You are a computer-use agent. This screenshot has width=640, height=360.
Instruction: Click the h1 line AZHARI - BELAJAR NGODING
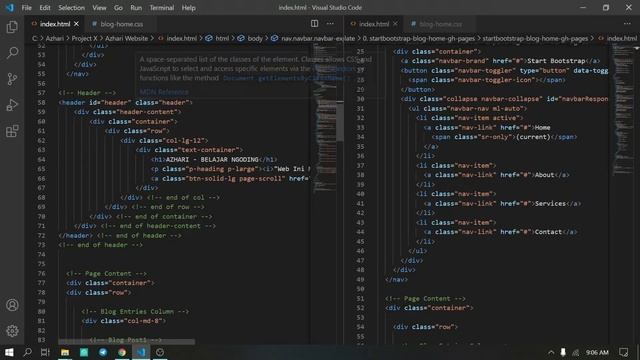[x=215, y=159]
